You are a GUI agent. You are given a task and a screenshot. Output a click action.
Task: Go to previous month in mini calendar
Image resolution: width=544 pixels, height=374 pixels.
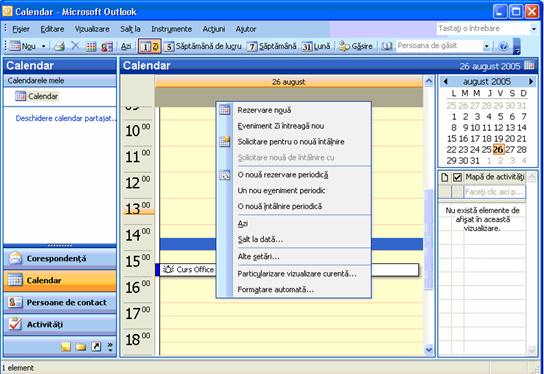click(446, 82)
